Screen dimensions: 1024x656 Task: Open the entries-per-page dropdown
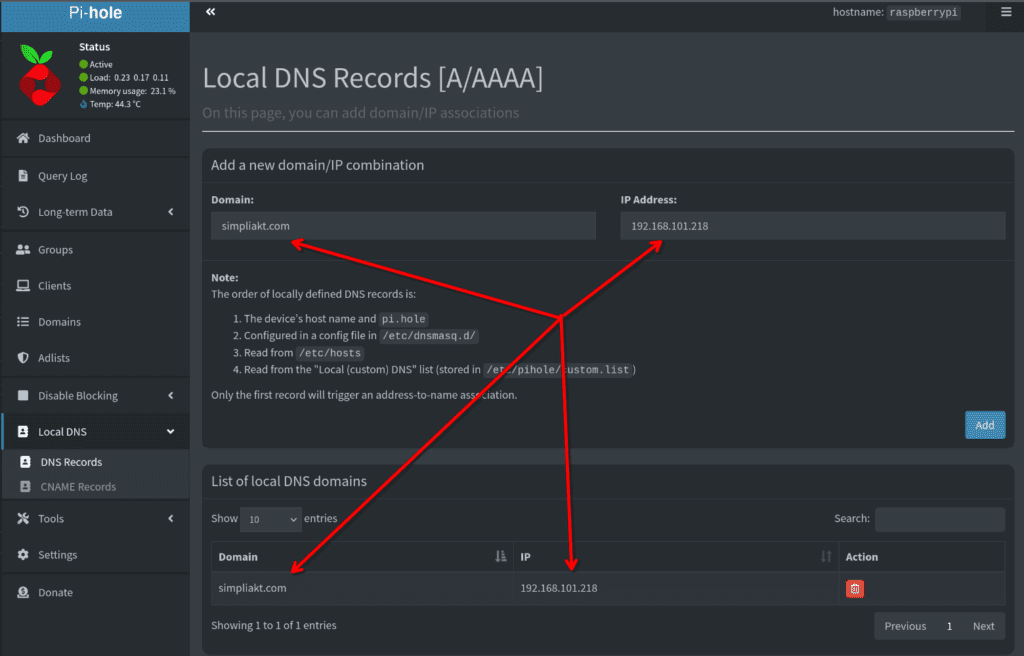270,519
